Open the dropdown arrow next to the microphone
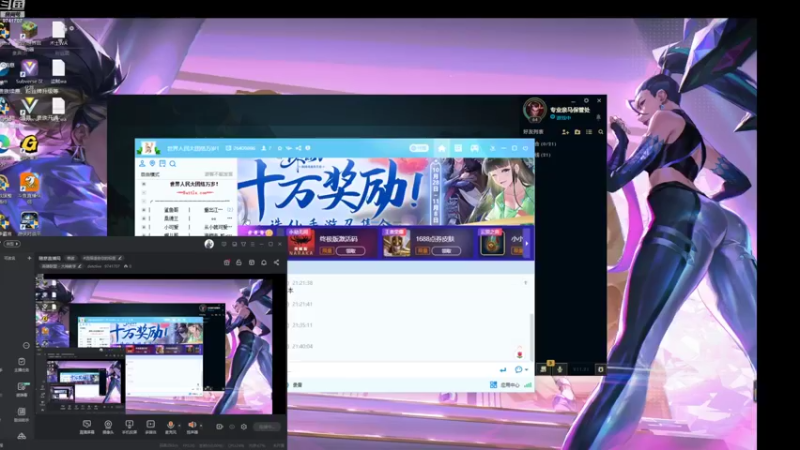This screenshot has height=450, width=800. [x=179, y=426]
